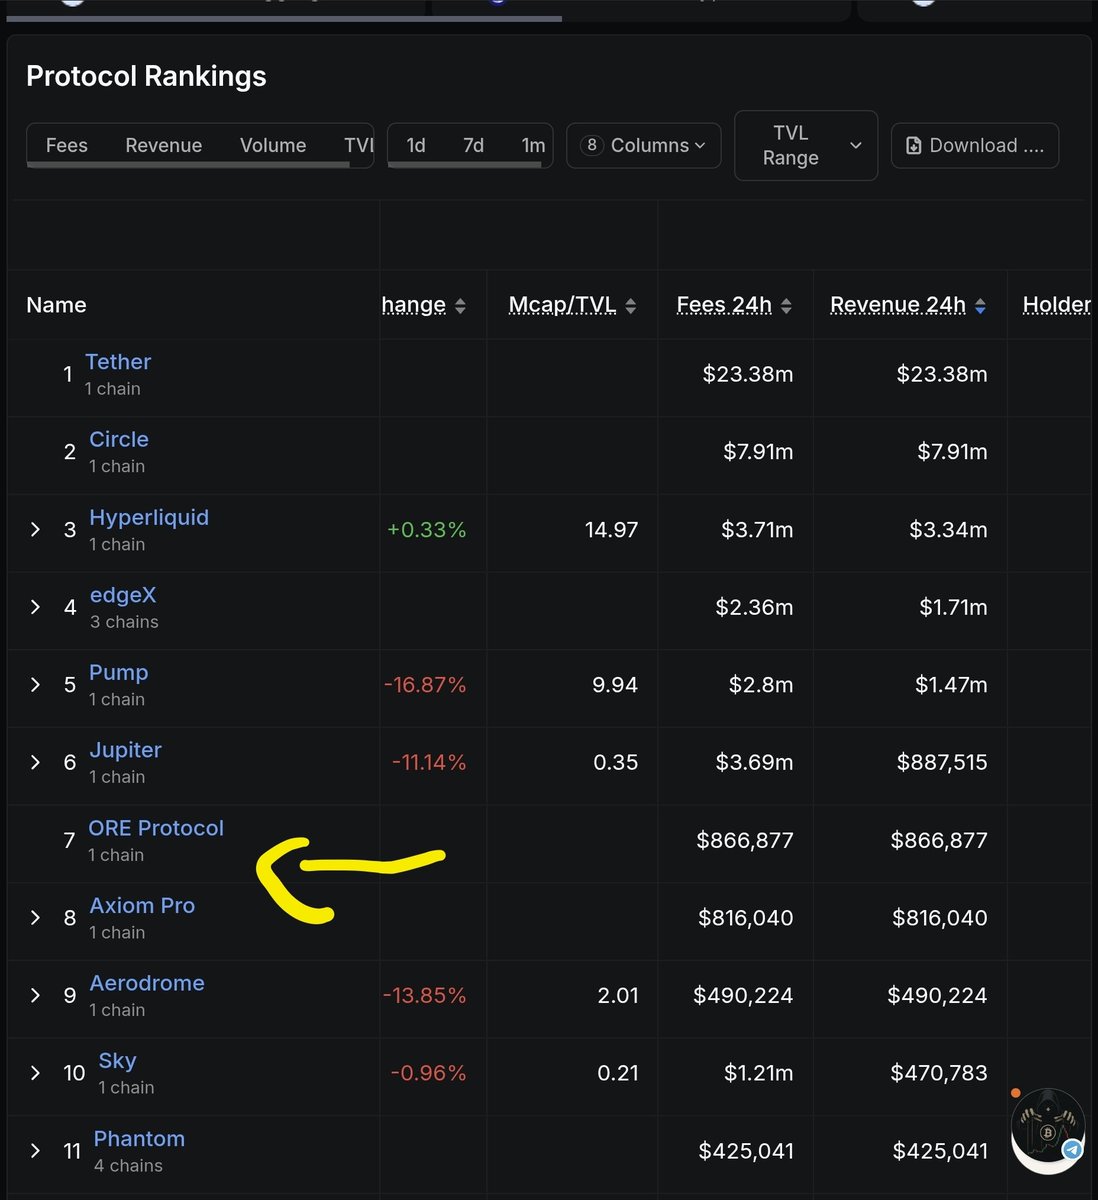Click edgeX's 3 chains label
The height and width of the screenshot is (1200, 1098).
(124, 622)
